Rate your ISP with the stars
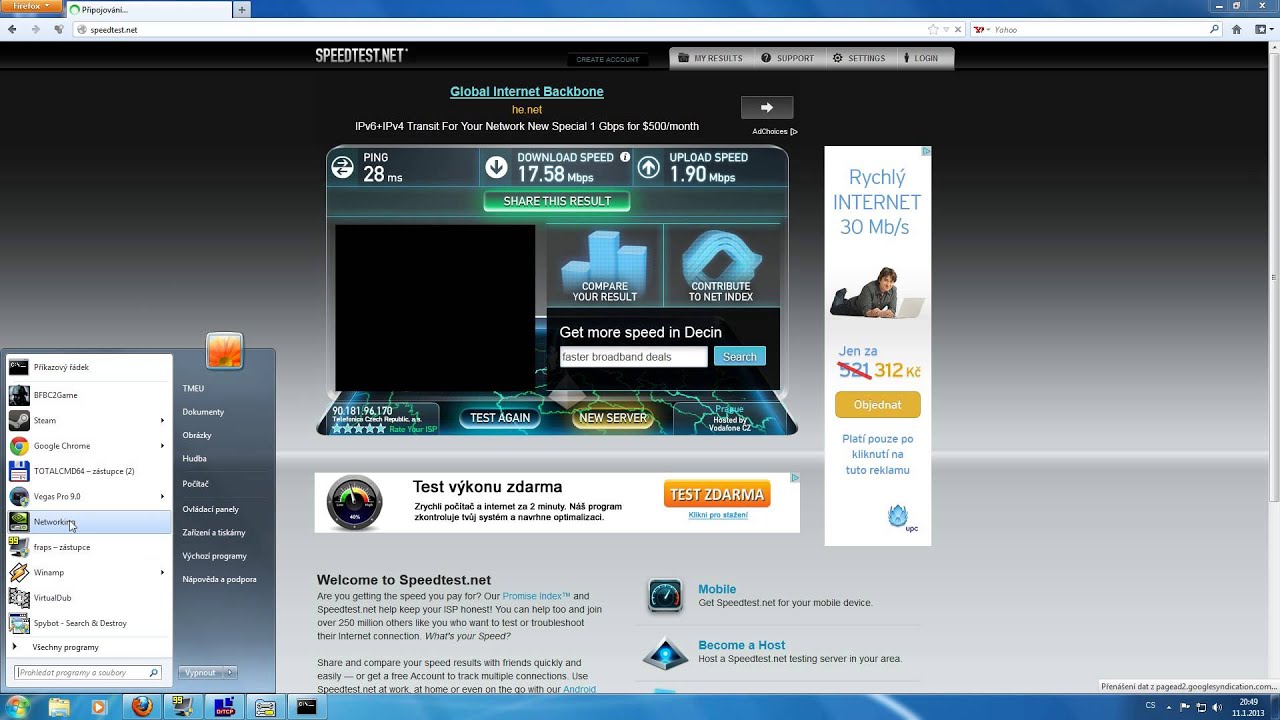This screenshot has height=720, width=1280. tap(358, 429)
